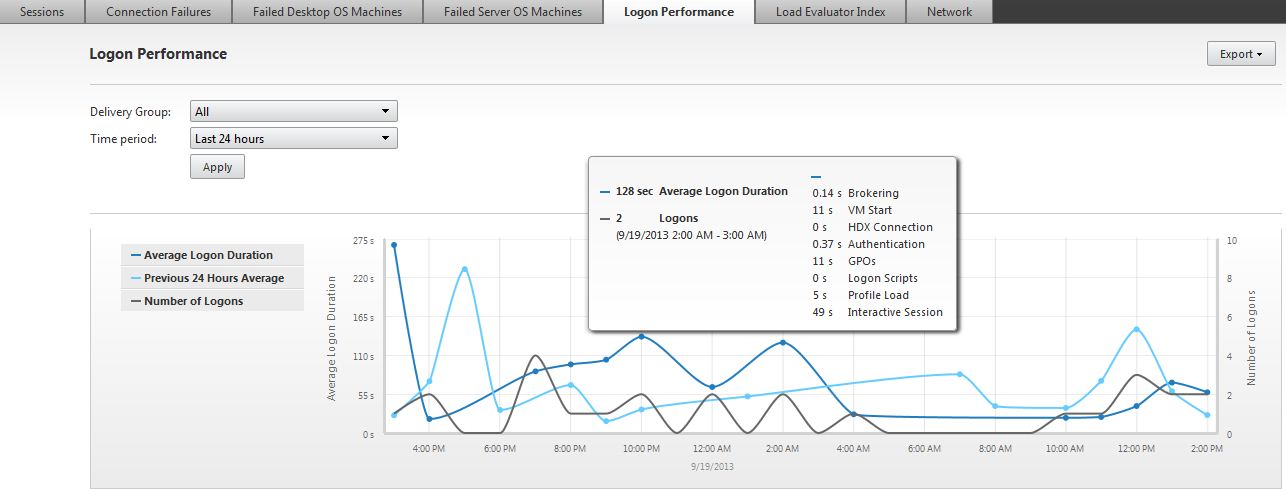1286x489 pixels.
Task: Toggle Average Logon Duration legend series
Action: (208, 255)
